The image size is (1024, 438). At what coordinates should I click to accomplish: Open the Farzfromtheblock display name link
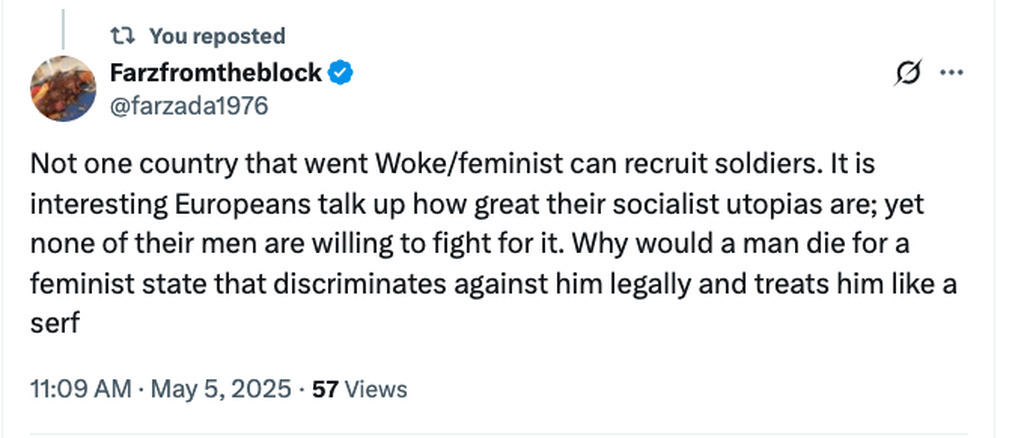point(215,73)
